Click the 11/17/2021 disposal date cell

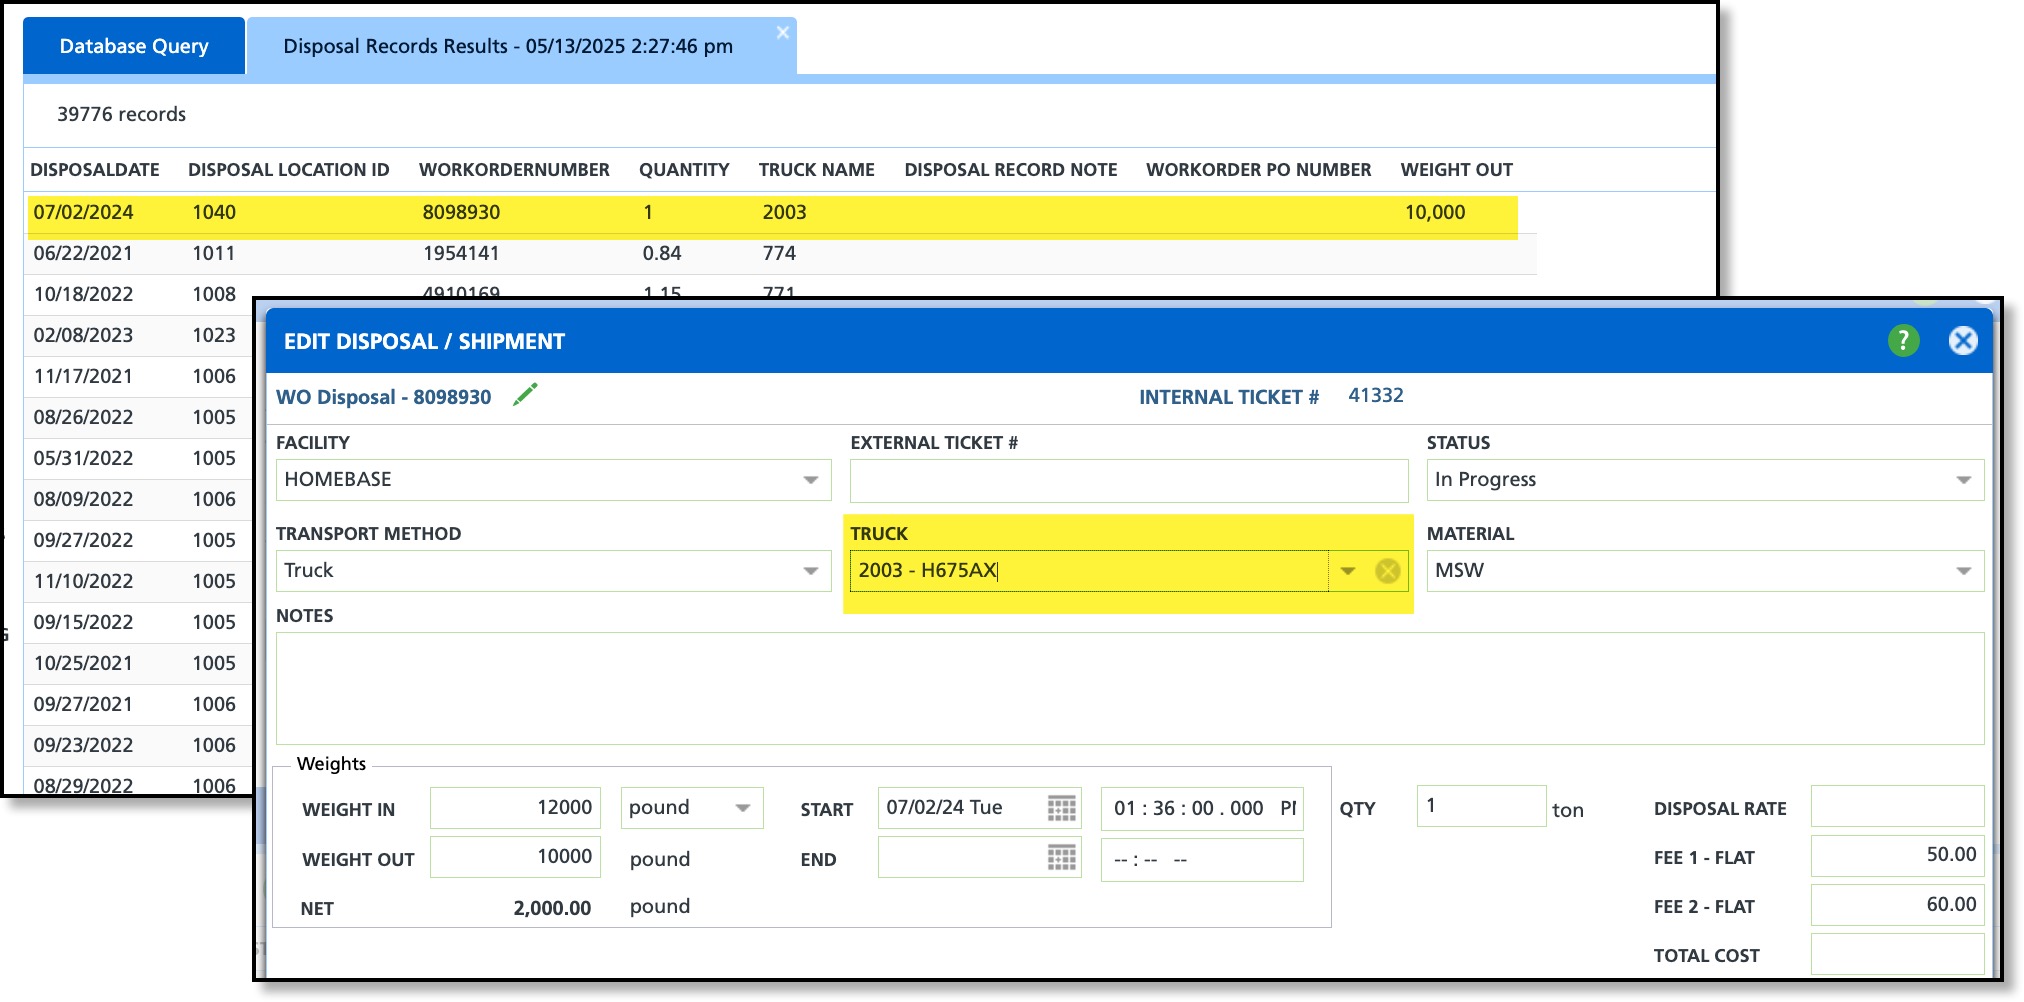(83, 376)
